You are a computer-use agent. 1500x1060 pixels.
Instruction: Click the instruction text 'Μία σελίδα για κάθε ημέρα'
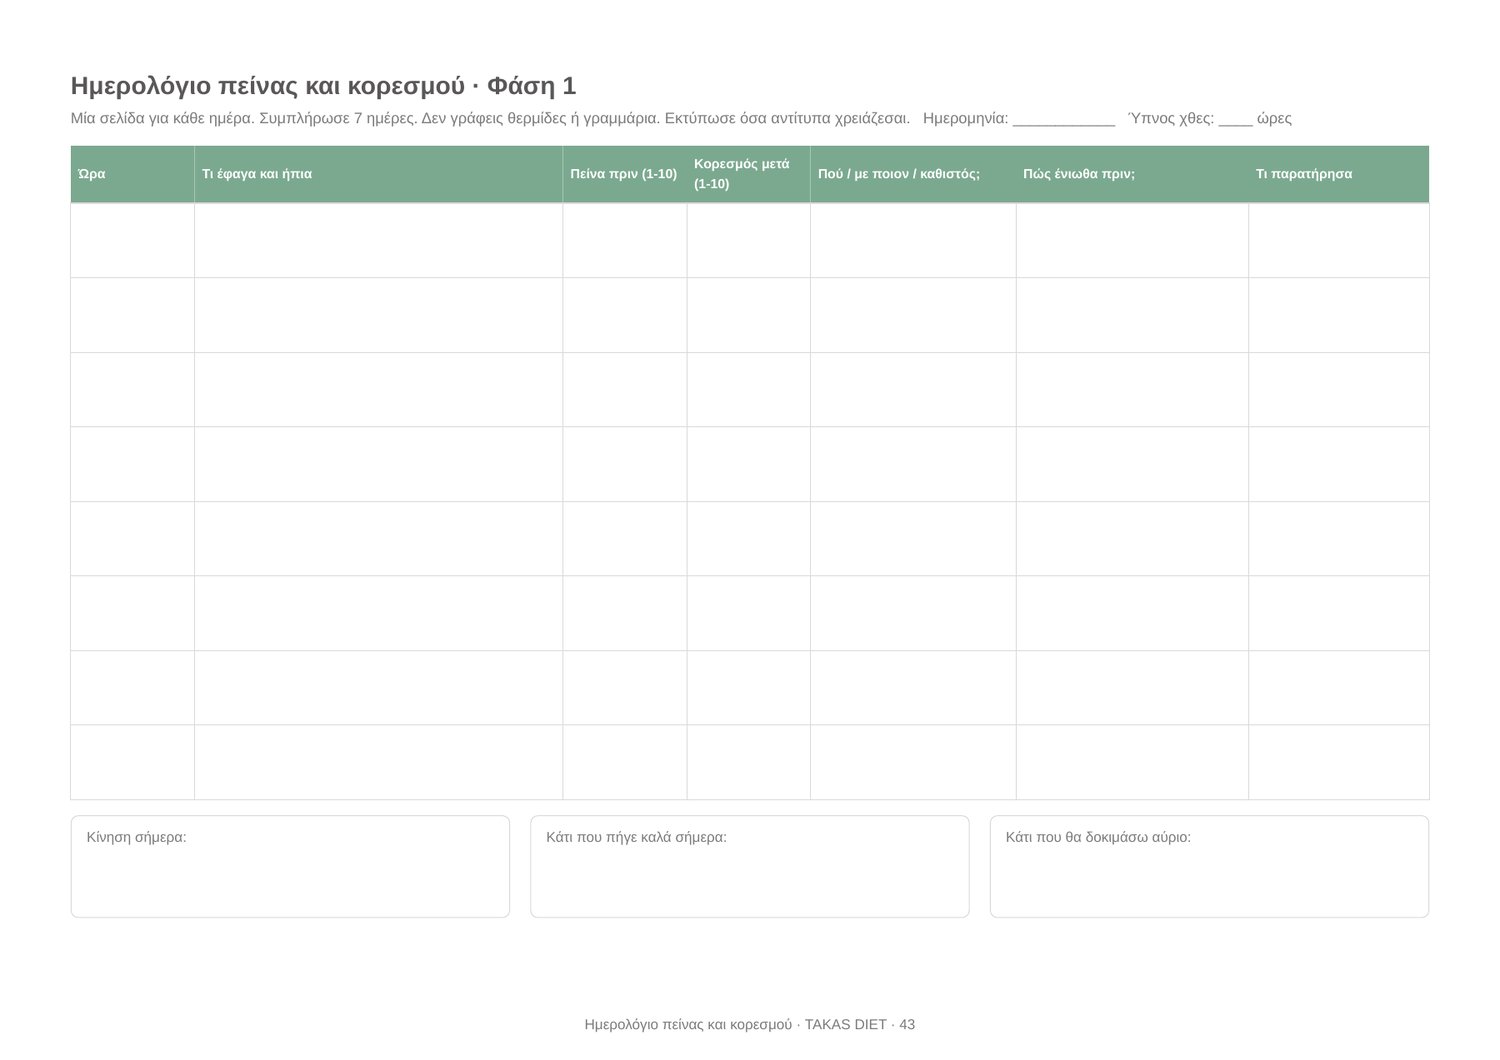point(163,118)
